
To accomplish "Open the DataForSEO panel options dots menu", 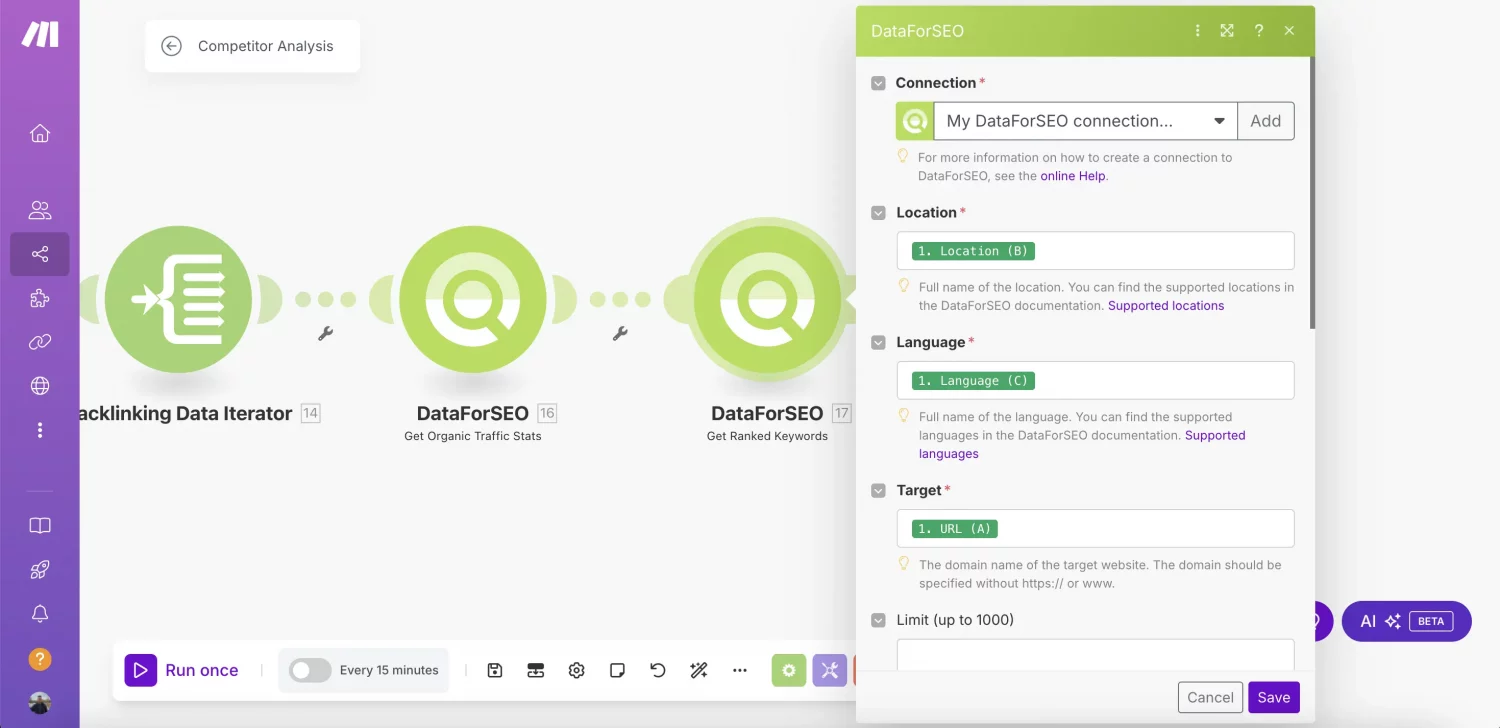I will 1197,31.
